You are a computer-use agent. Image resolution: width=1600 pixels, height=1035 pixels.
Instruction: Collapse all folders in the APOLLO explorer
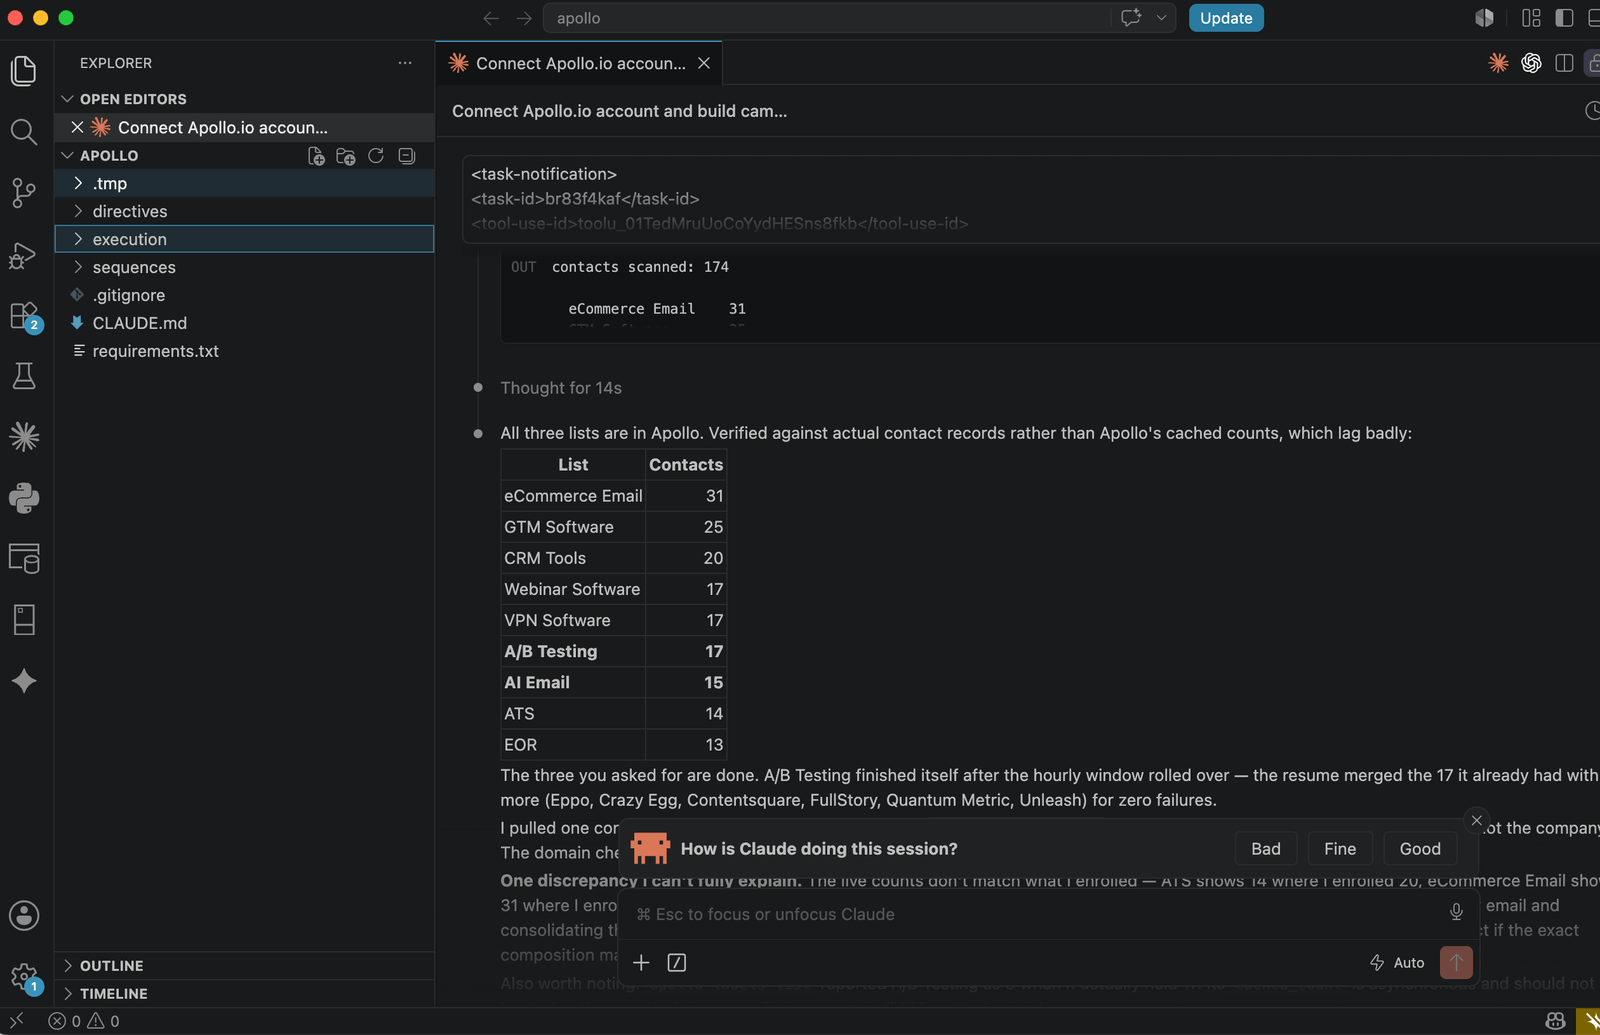[x=407, y=156]
